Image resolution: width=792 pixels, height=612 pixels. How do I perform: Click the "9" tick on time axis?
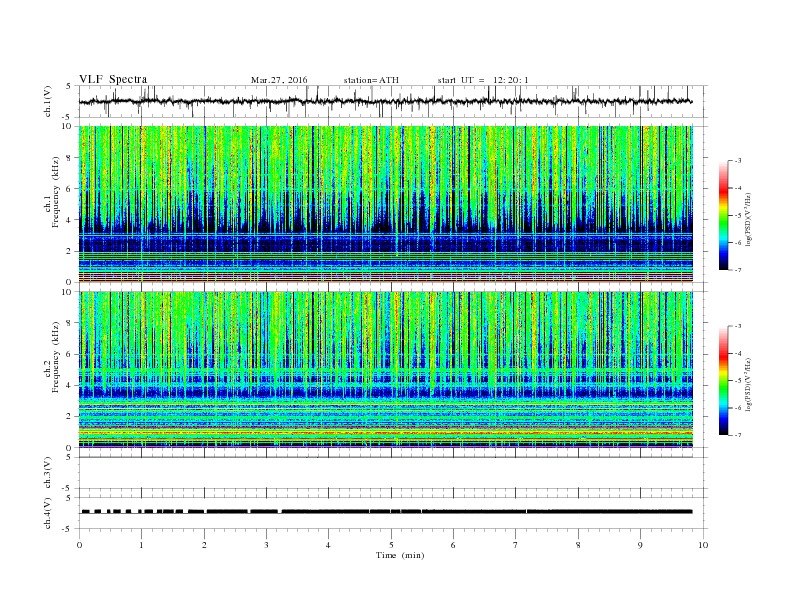640,545
